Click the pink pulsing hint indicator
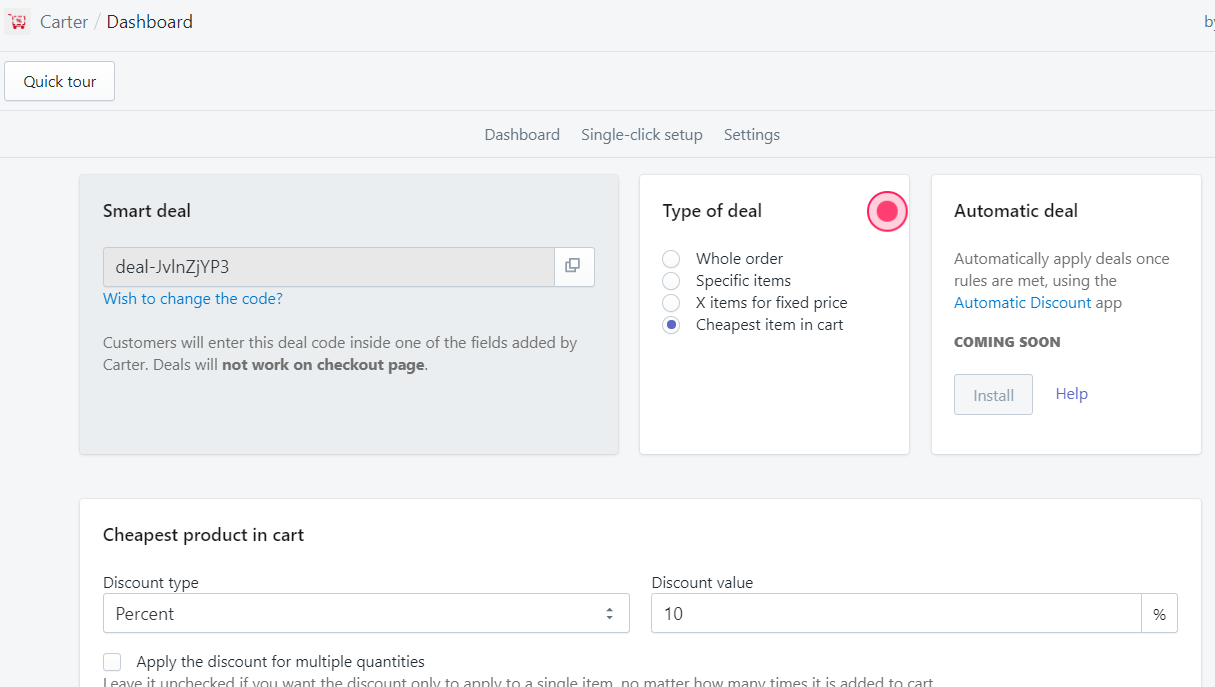 886,211
